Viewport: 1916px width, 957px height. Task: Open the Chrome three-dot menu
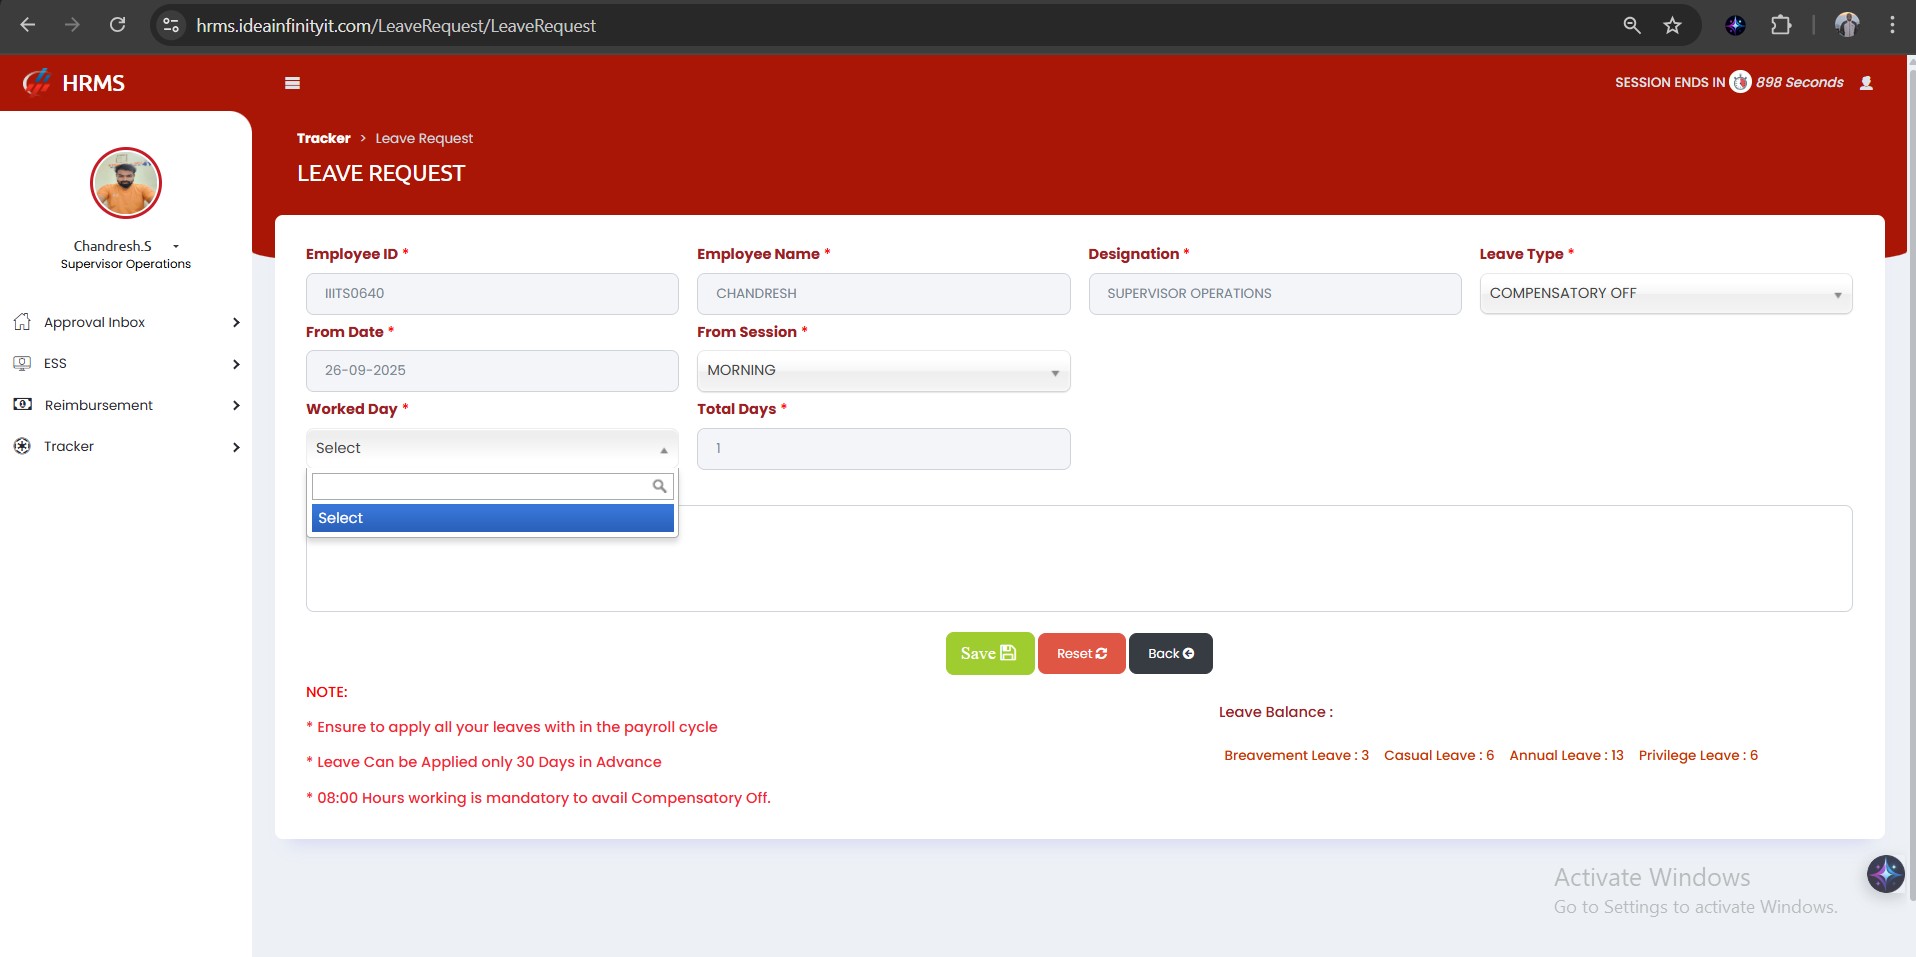[x=1892, y=25]
